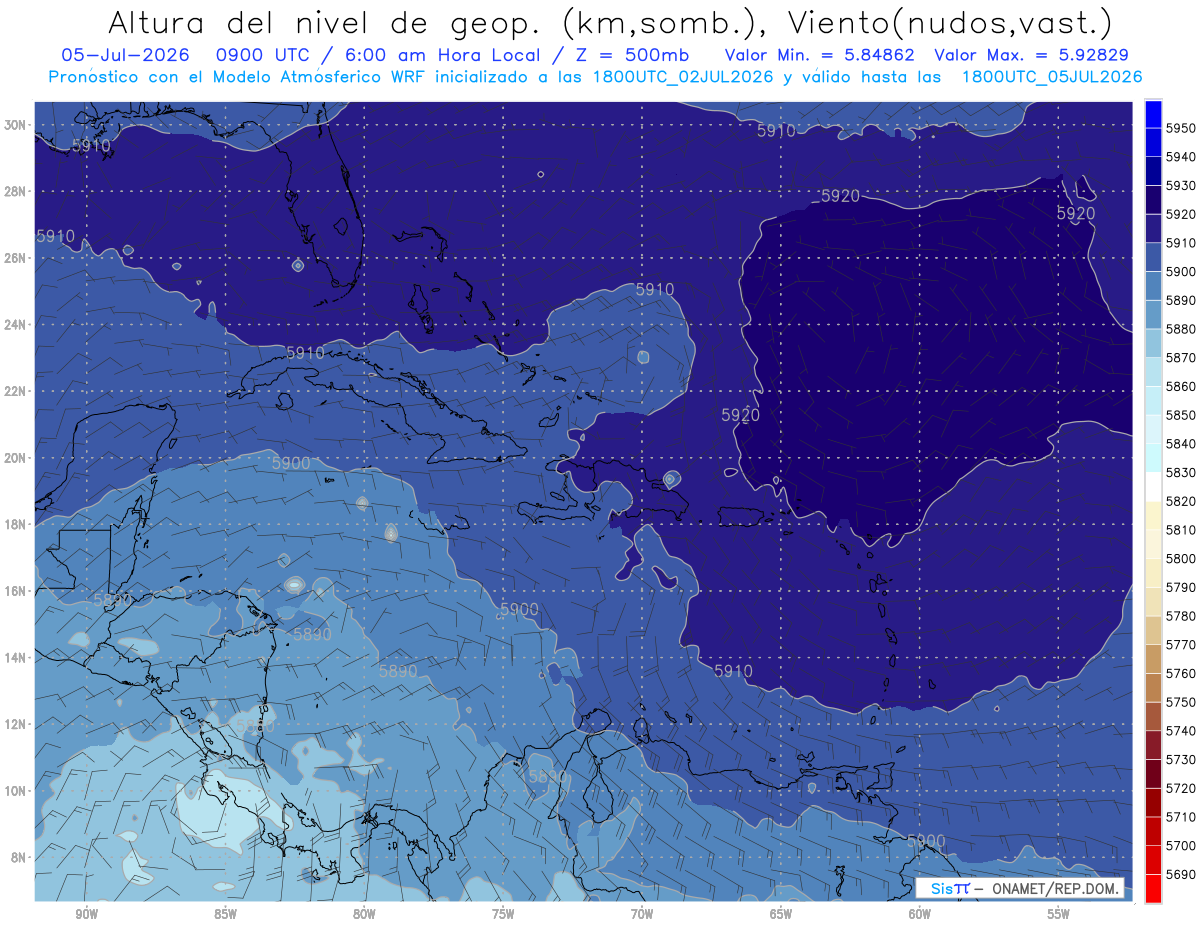Click the valid-until time '1800UTC_05JUL2026'
Image resolution: width=1200 pixels, height=927 pixels.
click(1052, 76)
